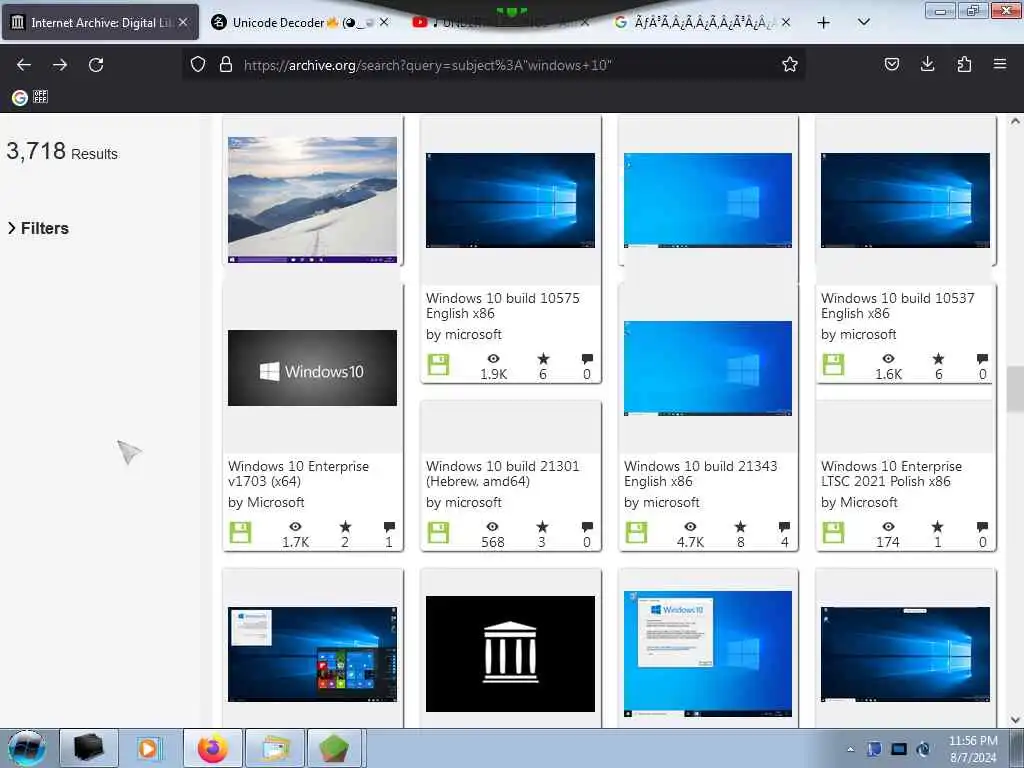Click snowy mountain desktop thumbnail
Image resolution: width=1024 pixels, height=768 pixels.
click(x=312, y=199)
